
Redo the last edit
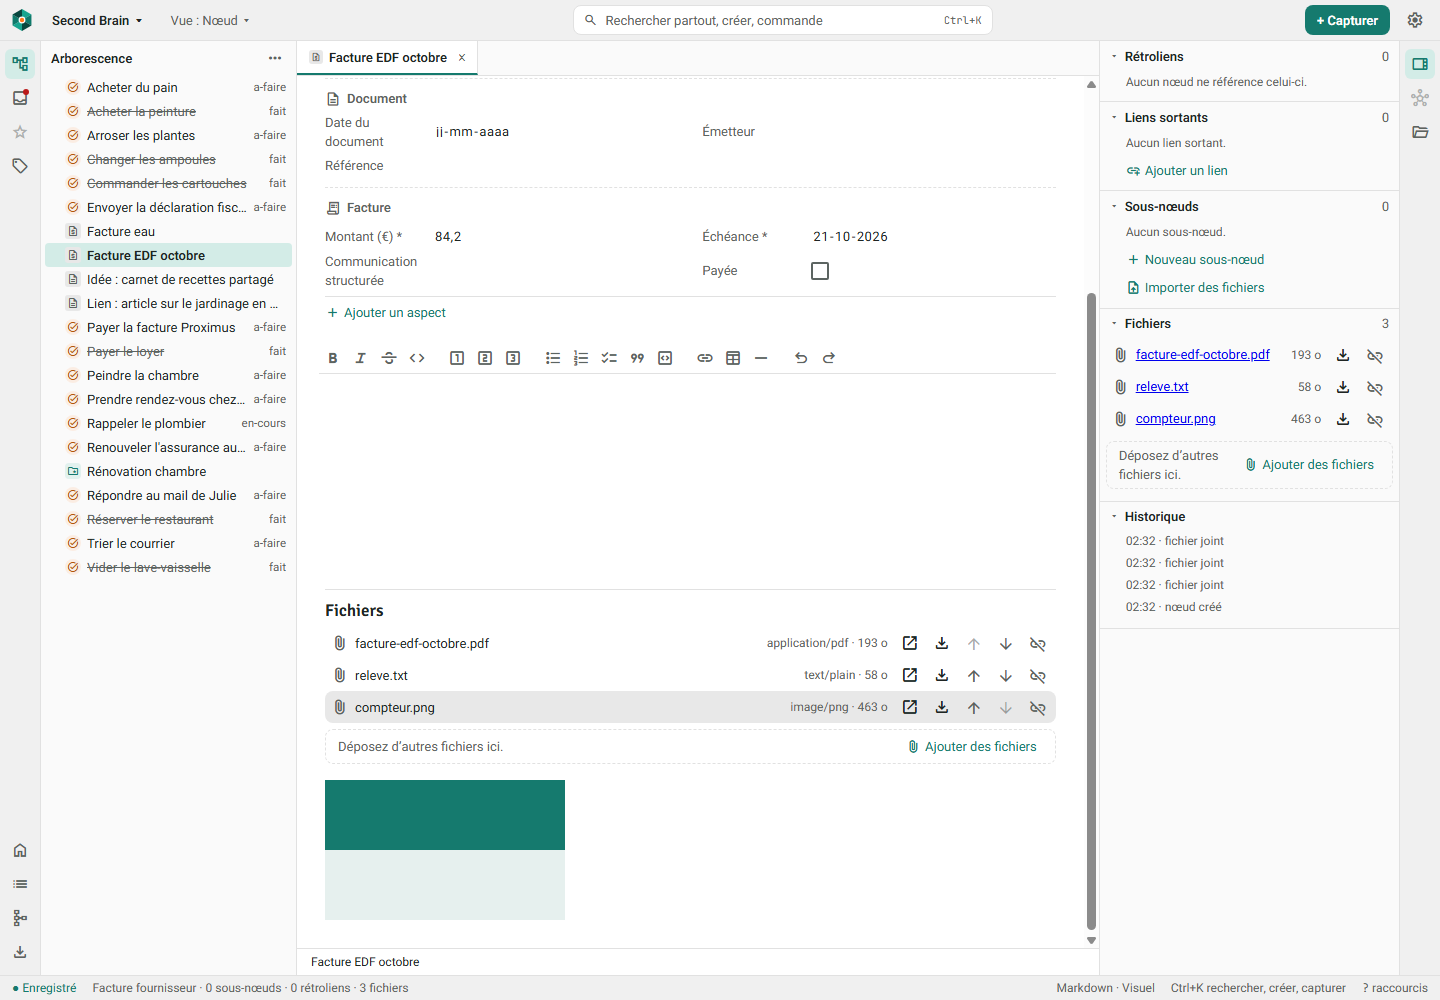[x=829, y=358]
